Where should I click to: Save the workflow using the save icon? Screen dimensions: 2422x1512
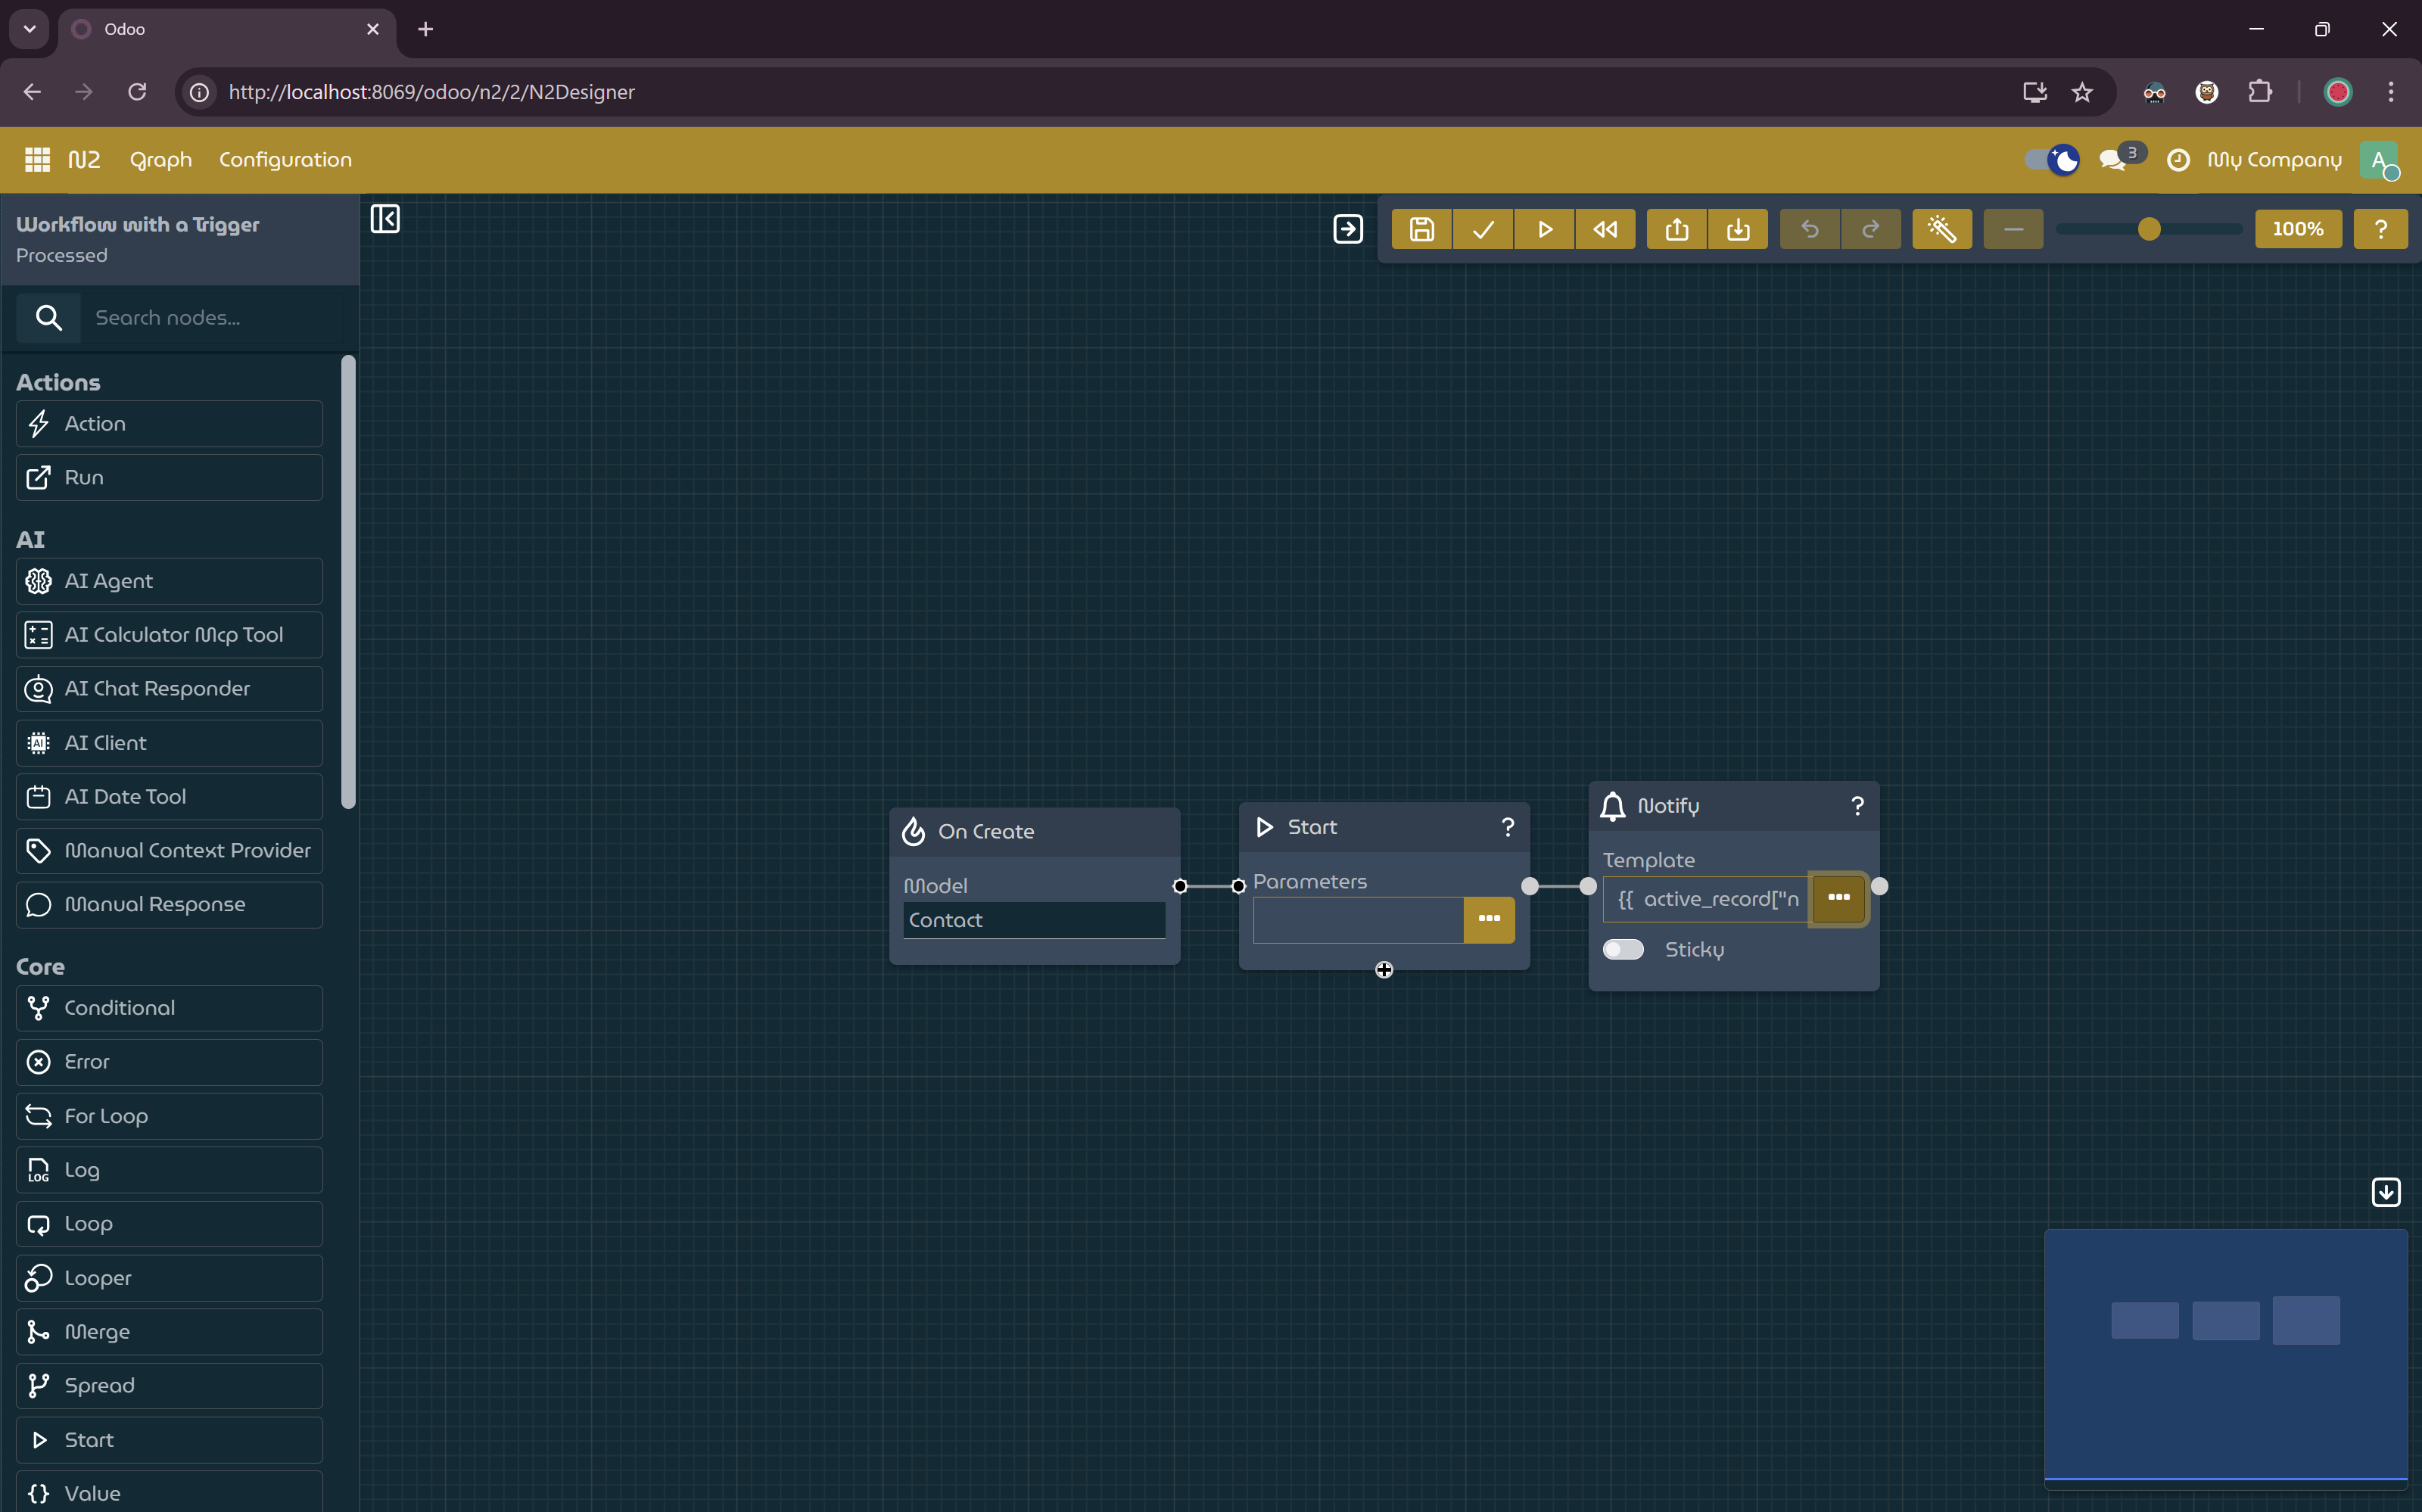[x=1420, y=229]
